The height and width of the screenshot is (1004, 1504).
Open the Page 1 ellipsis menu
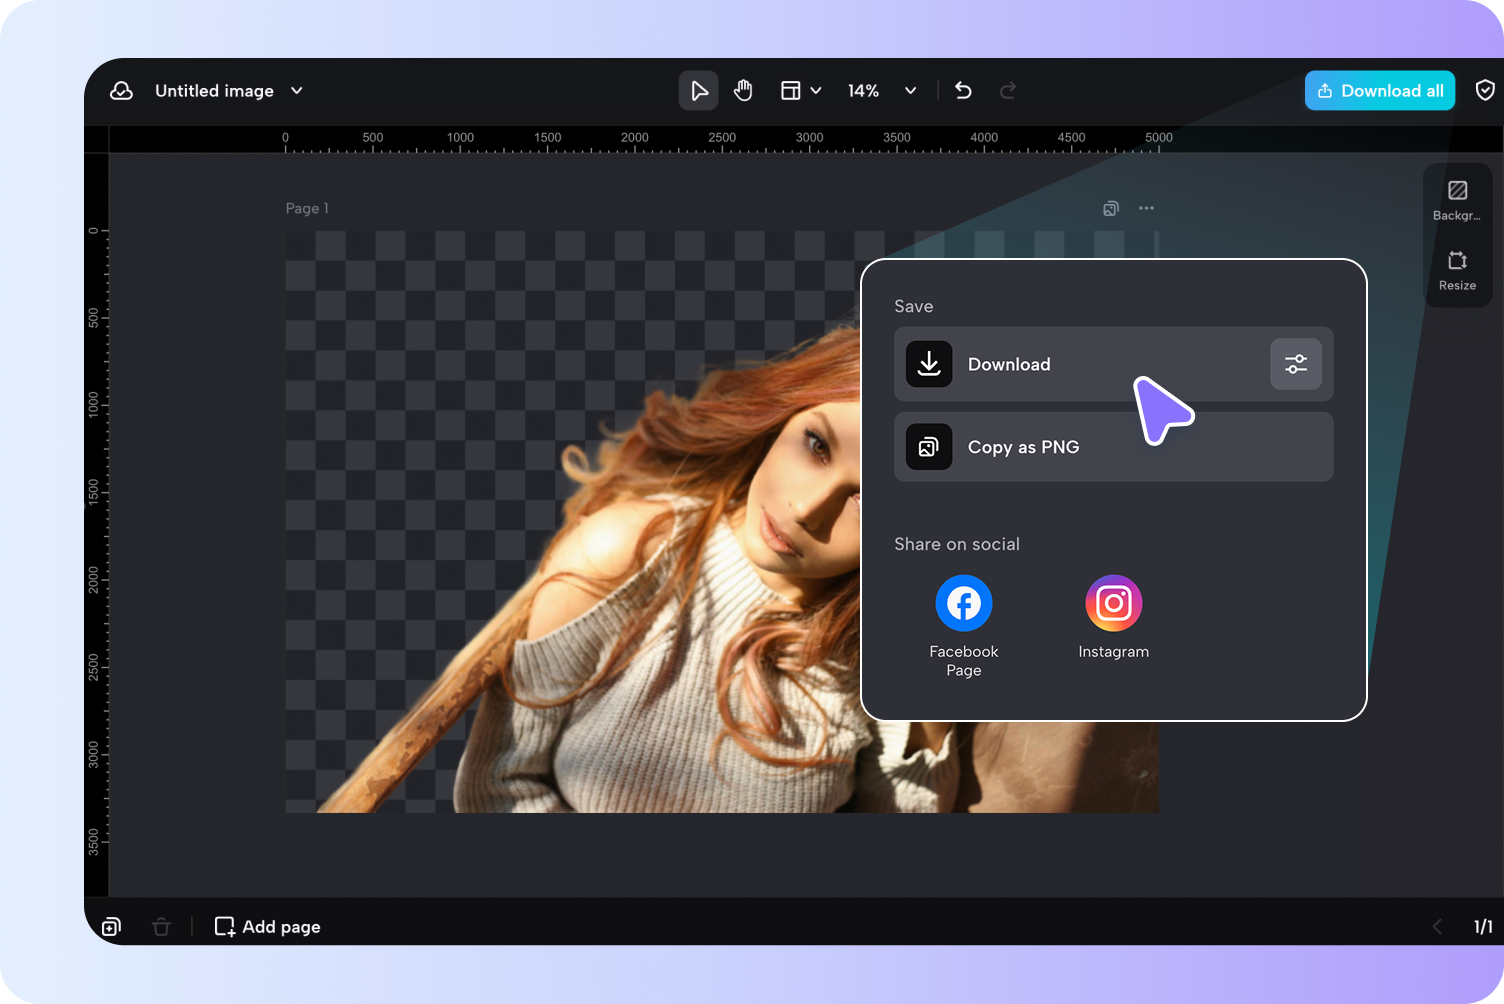pyautogui.click(x=1146, y=208)
